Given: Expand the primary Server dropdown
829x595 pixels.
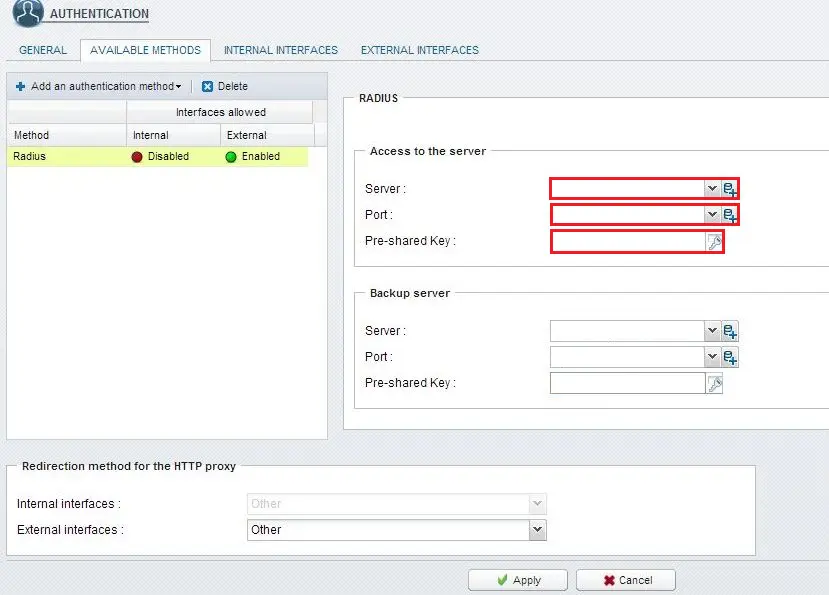Looking at the screenshot, I should click(x=712, y=188).
